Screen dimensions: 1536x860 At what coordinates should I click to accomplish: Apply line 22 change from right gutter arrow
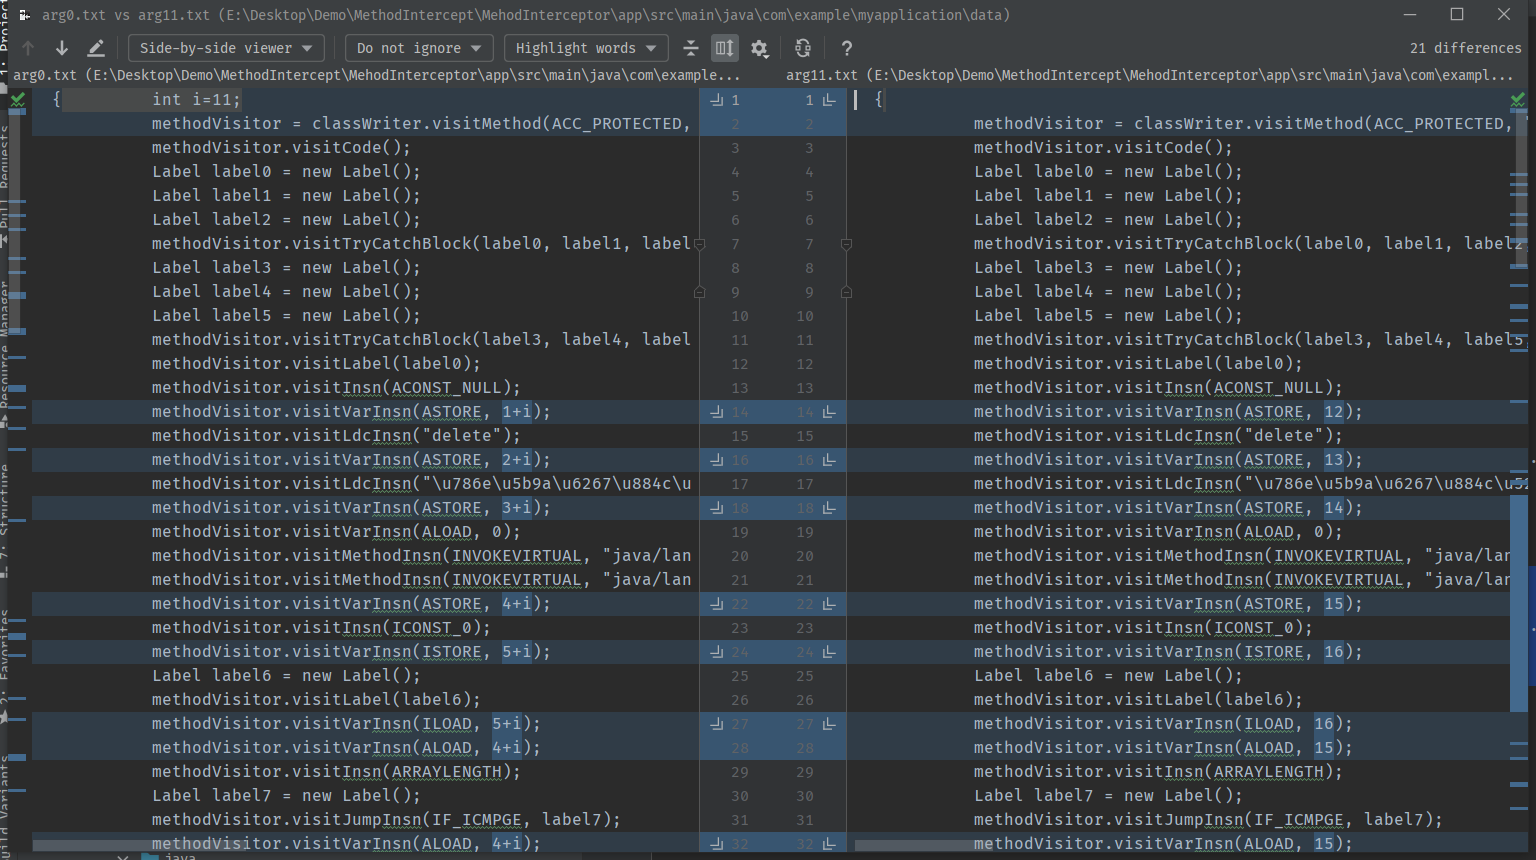tap(829, 604)
